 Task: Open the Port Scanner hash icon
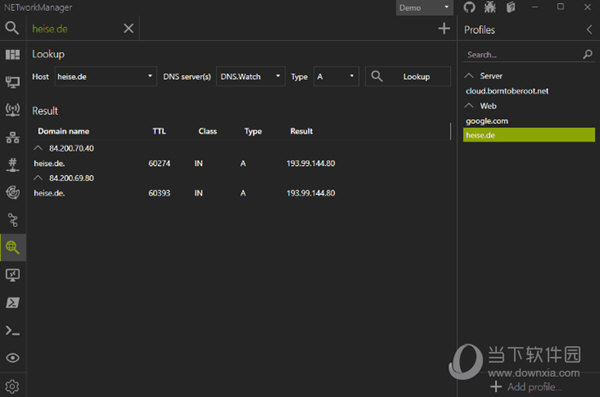pos(13,165)
